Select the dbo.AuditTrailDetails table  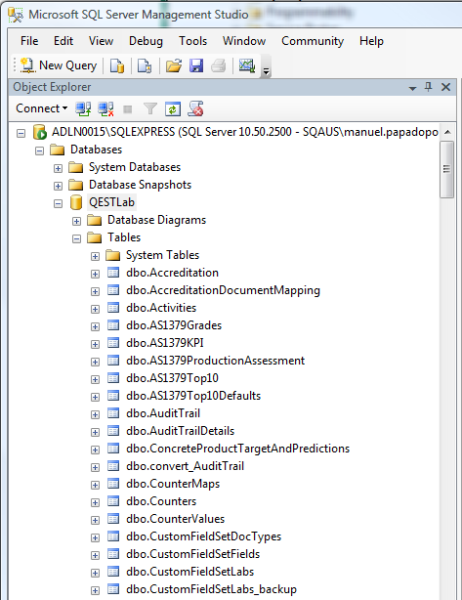180,431
